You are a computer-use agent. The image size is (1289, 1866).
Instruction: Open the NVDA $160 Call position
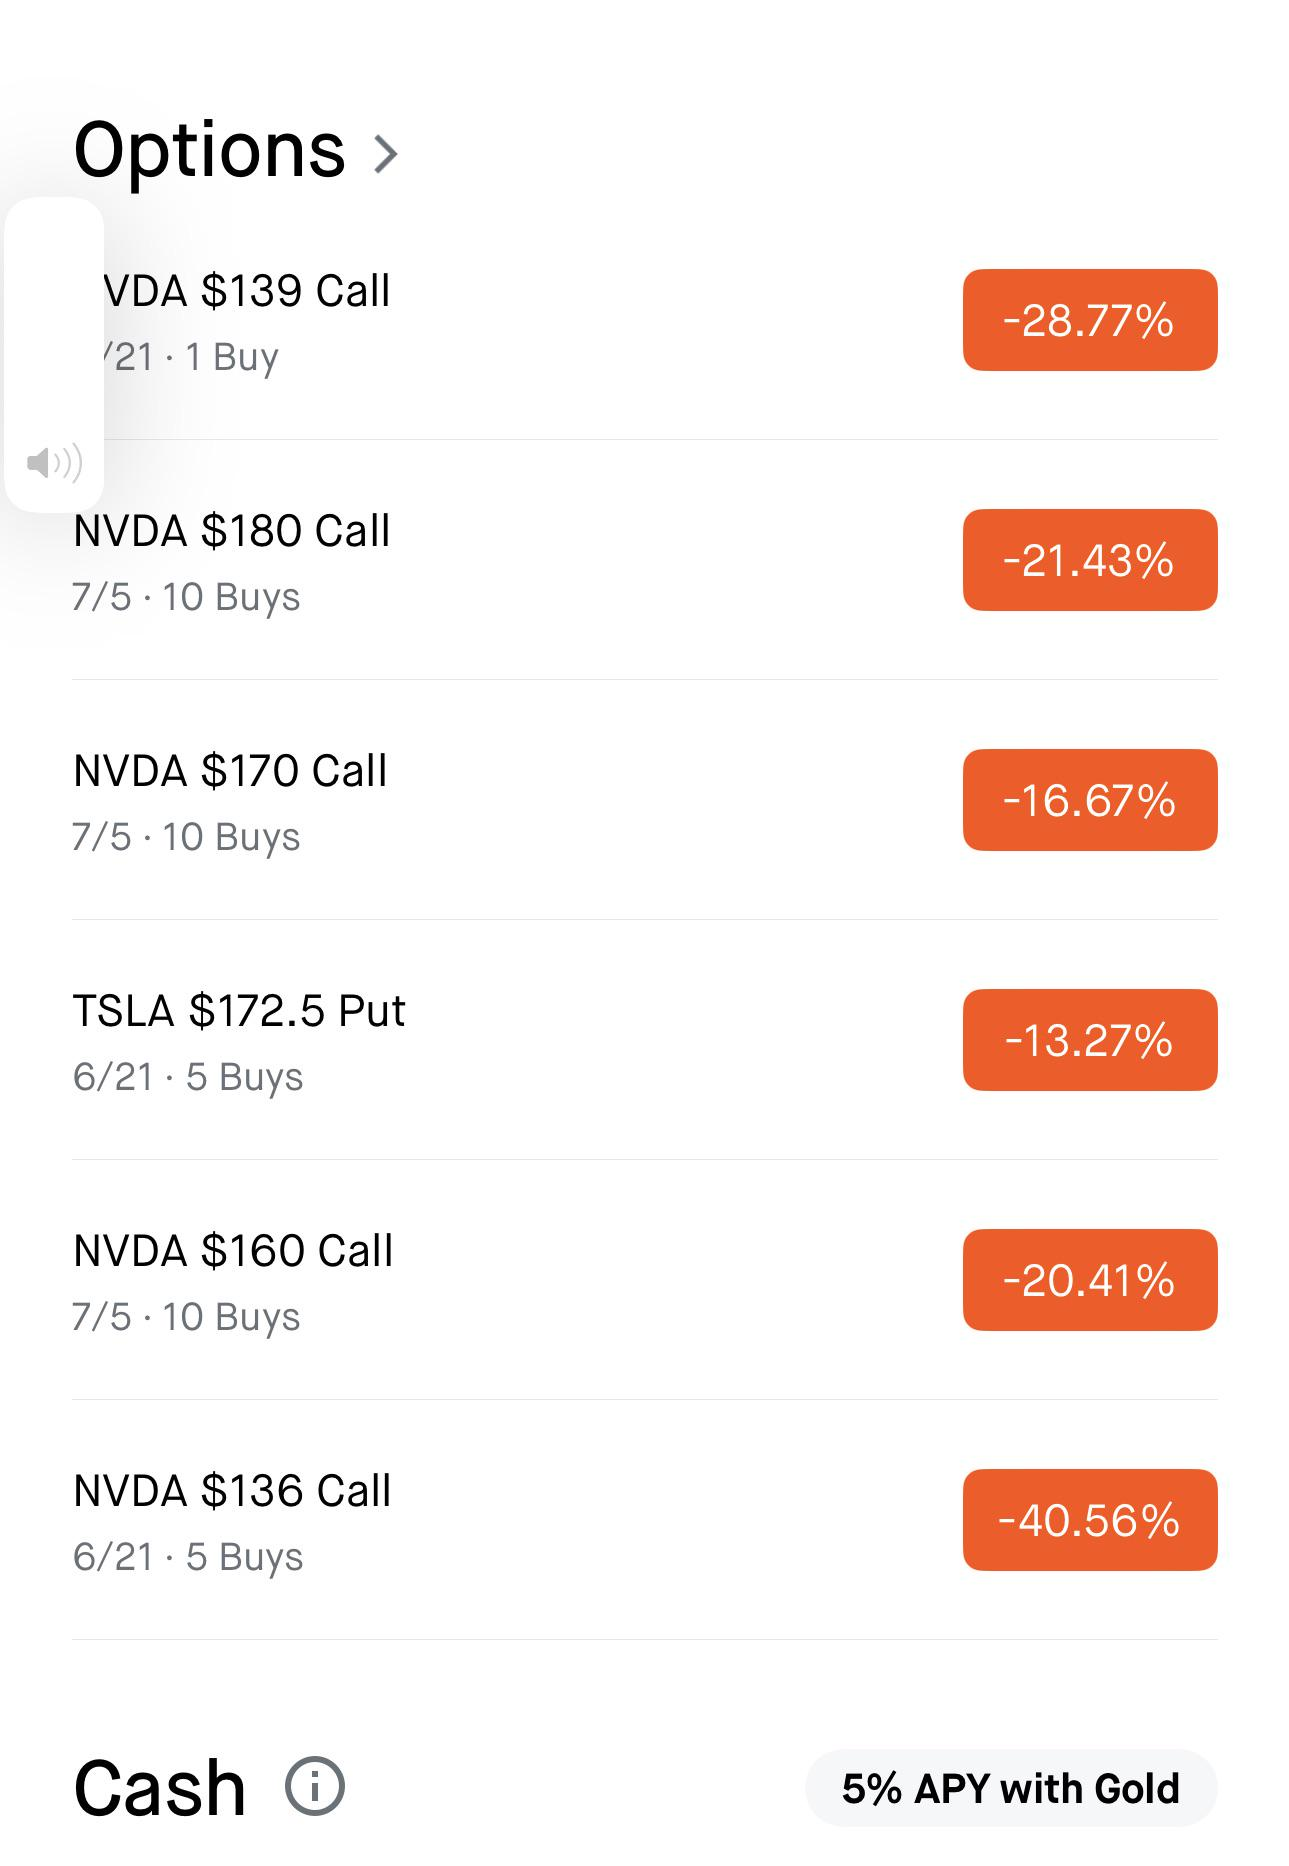point(645,1280)
